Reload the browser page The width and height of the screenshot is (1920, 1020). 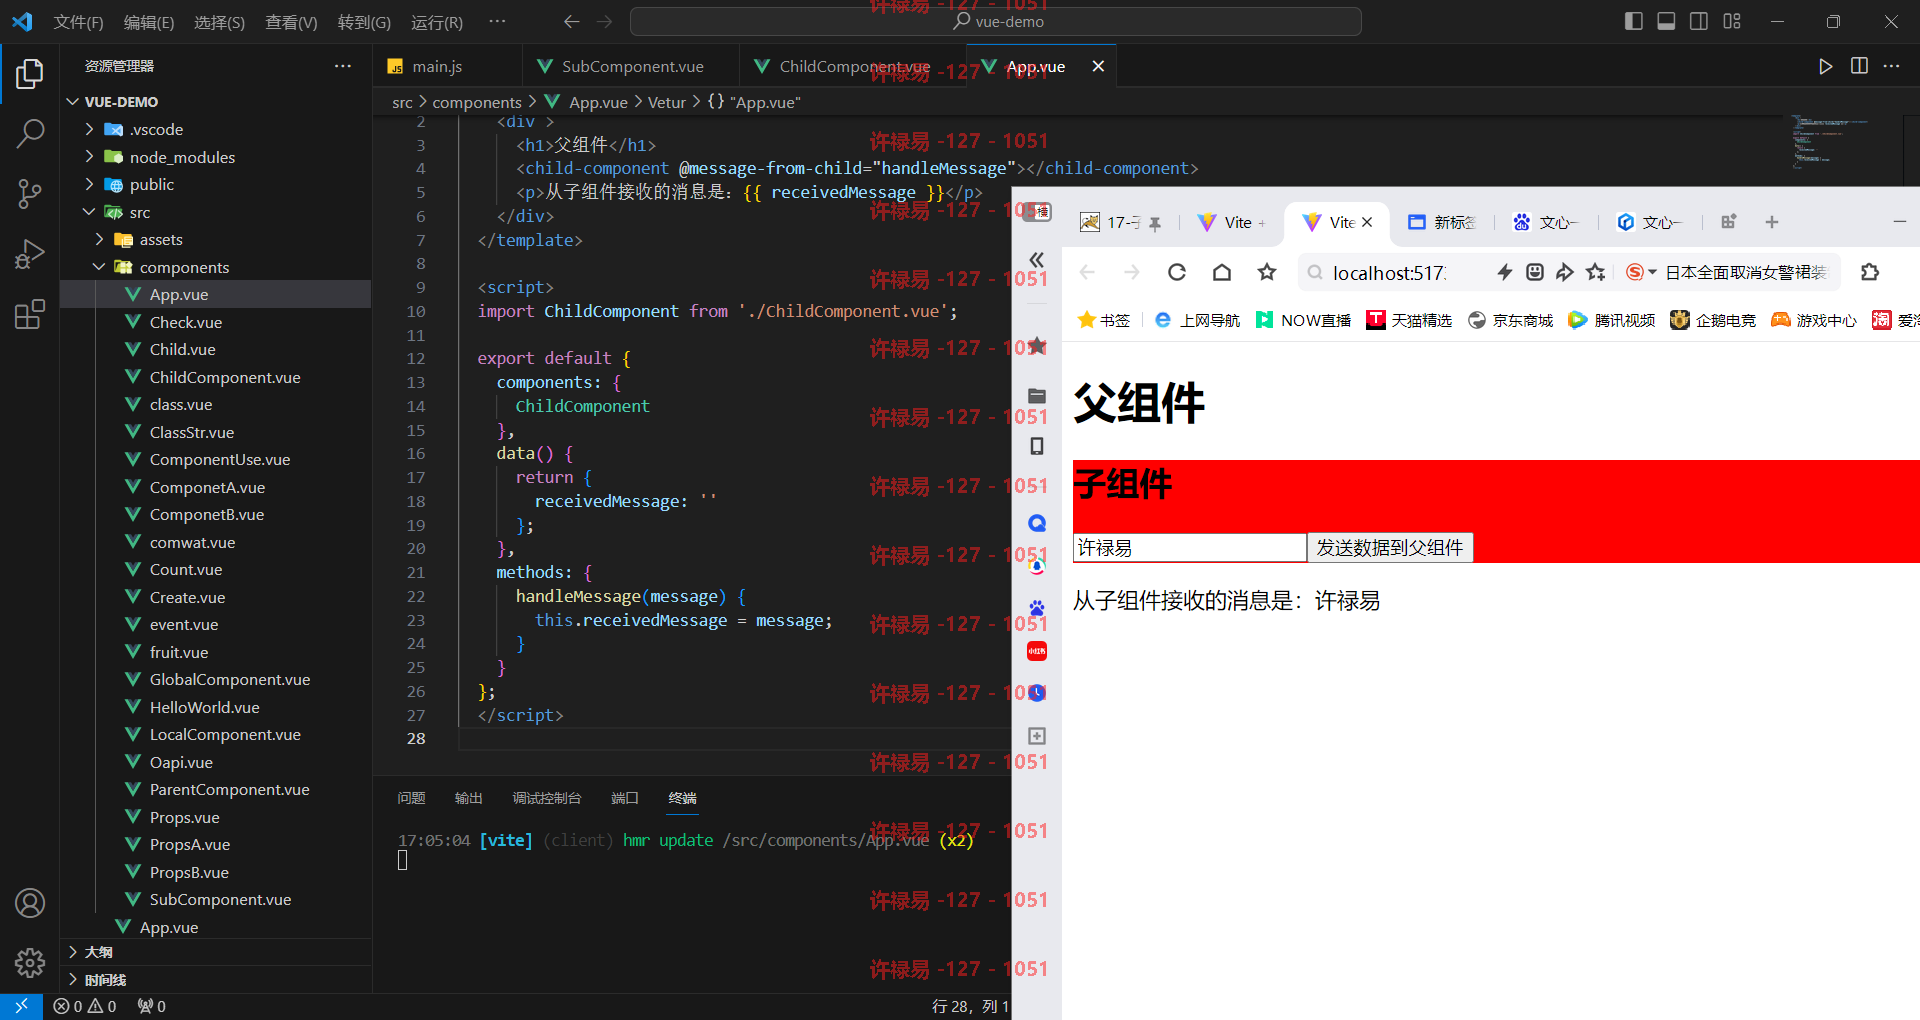click(x=1177, y=272)
